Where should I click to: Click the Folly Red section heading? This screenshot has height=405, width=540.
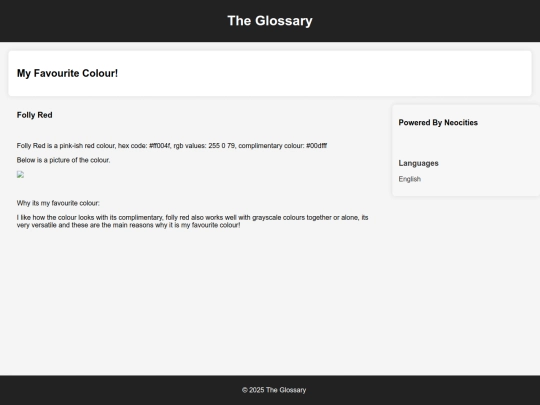[x=34, y=115]
